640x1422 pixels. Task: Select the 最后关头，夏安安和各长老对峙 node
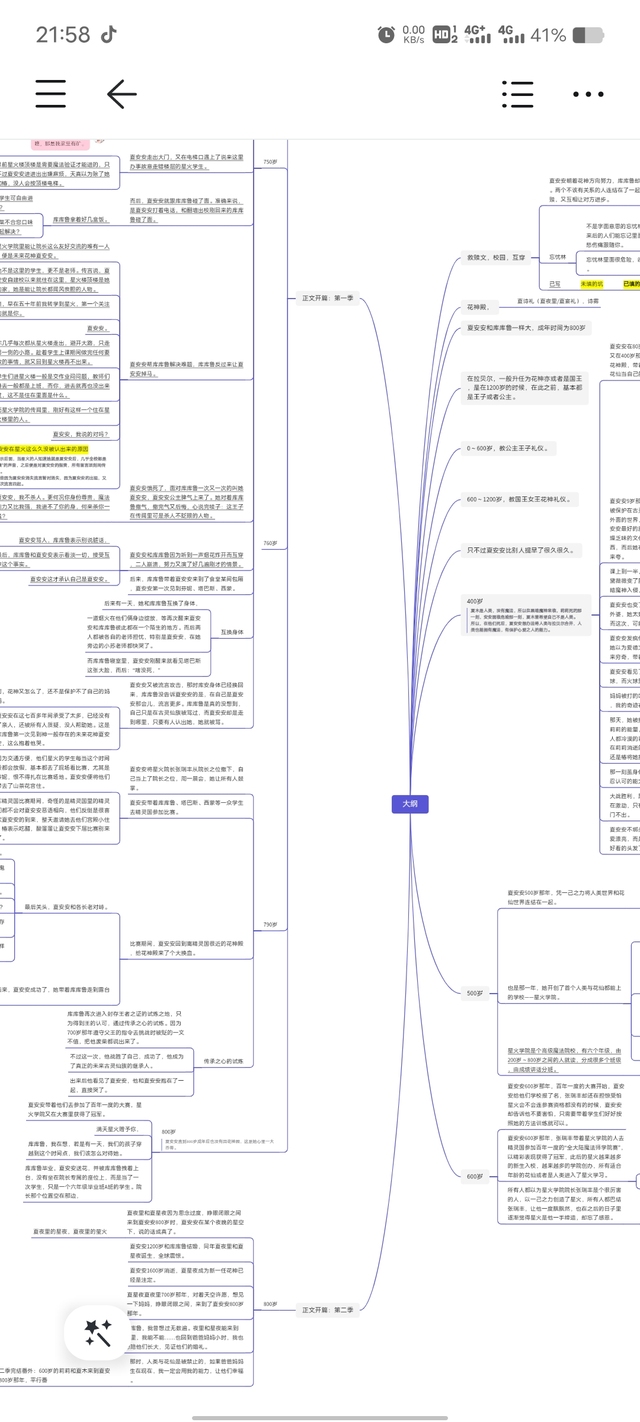click(x=67, y=906)
